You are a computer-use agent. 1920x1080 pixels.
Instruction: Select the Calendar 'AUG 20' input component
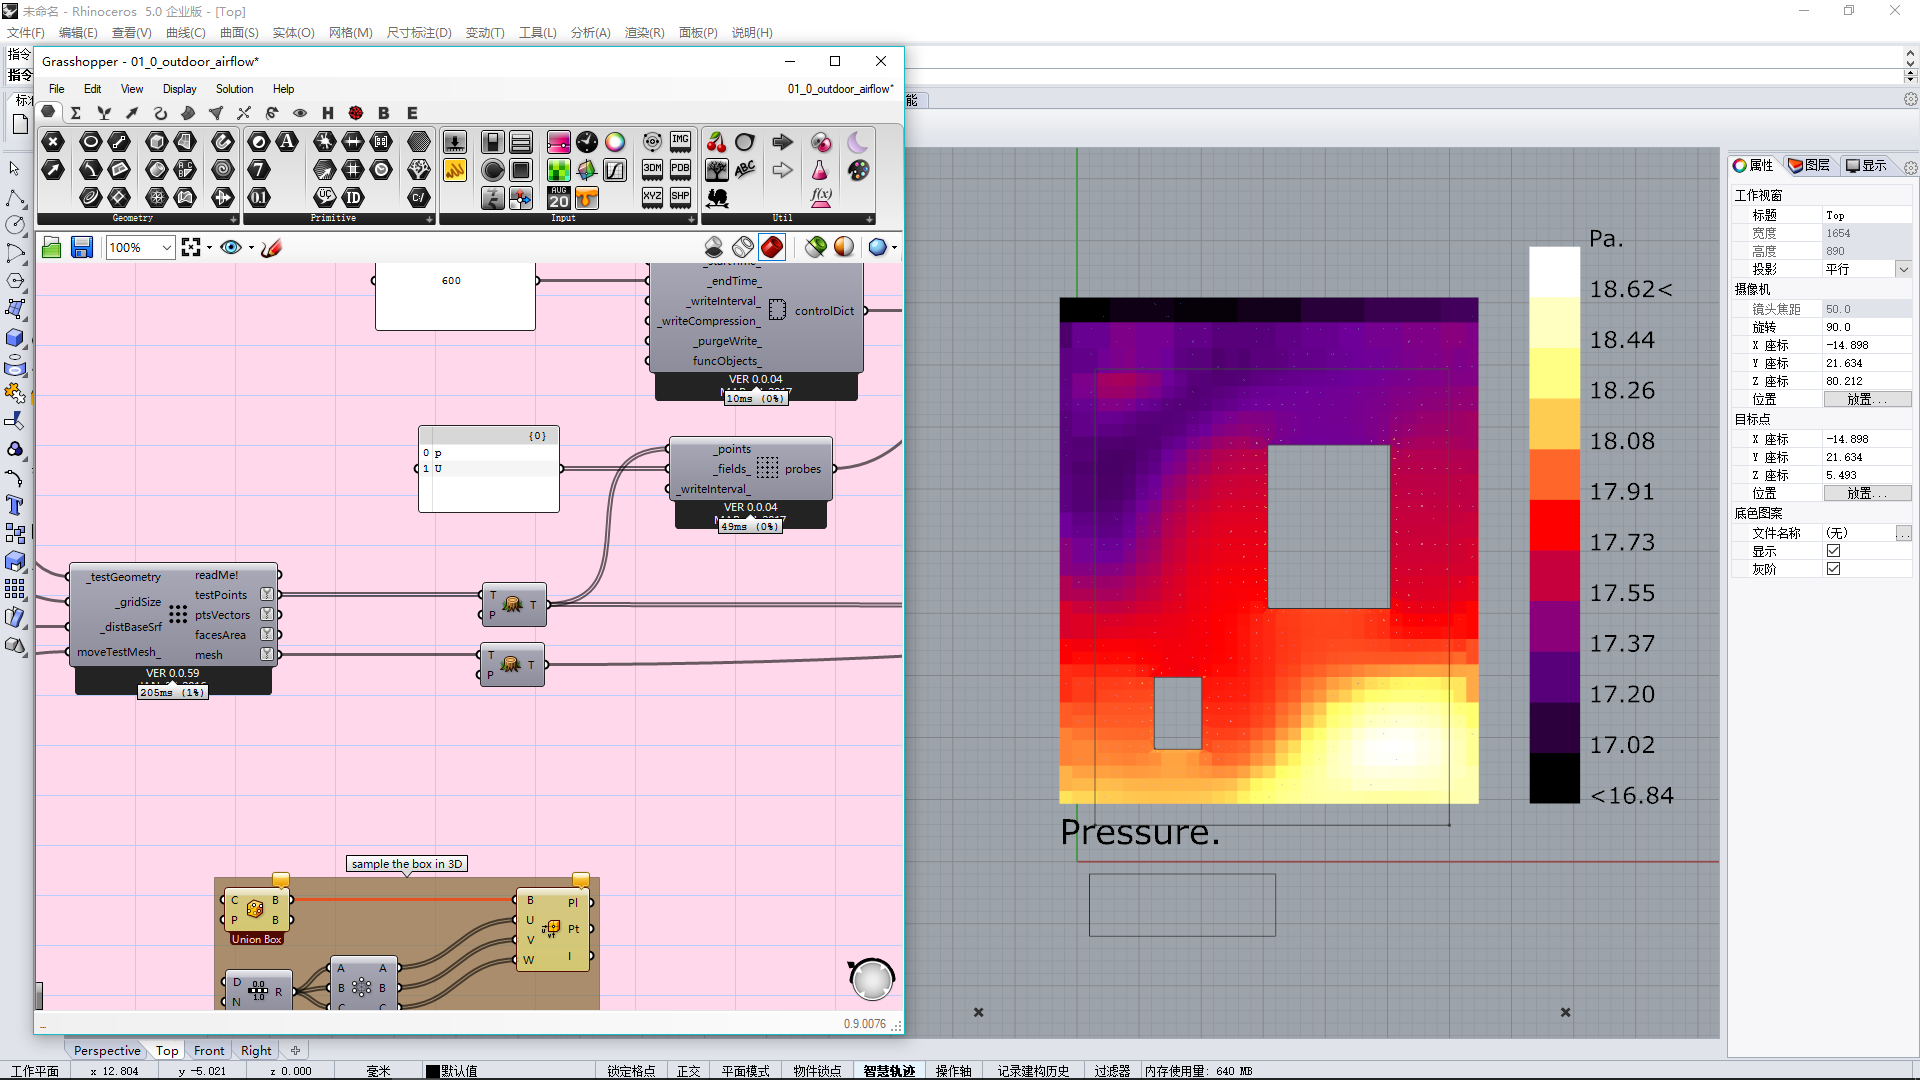click(x=558, y=198)
